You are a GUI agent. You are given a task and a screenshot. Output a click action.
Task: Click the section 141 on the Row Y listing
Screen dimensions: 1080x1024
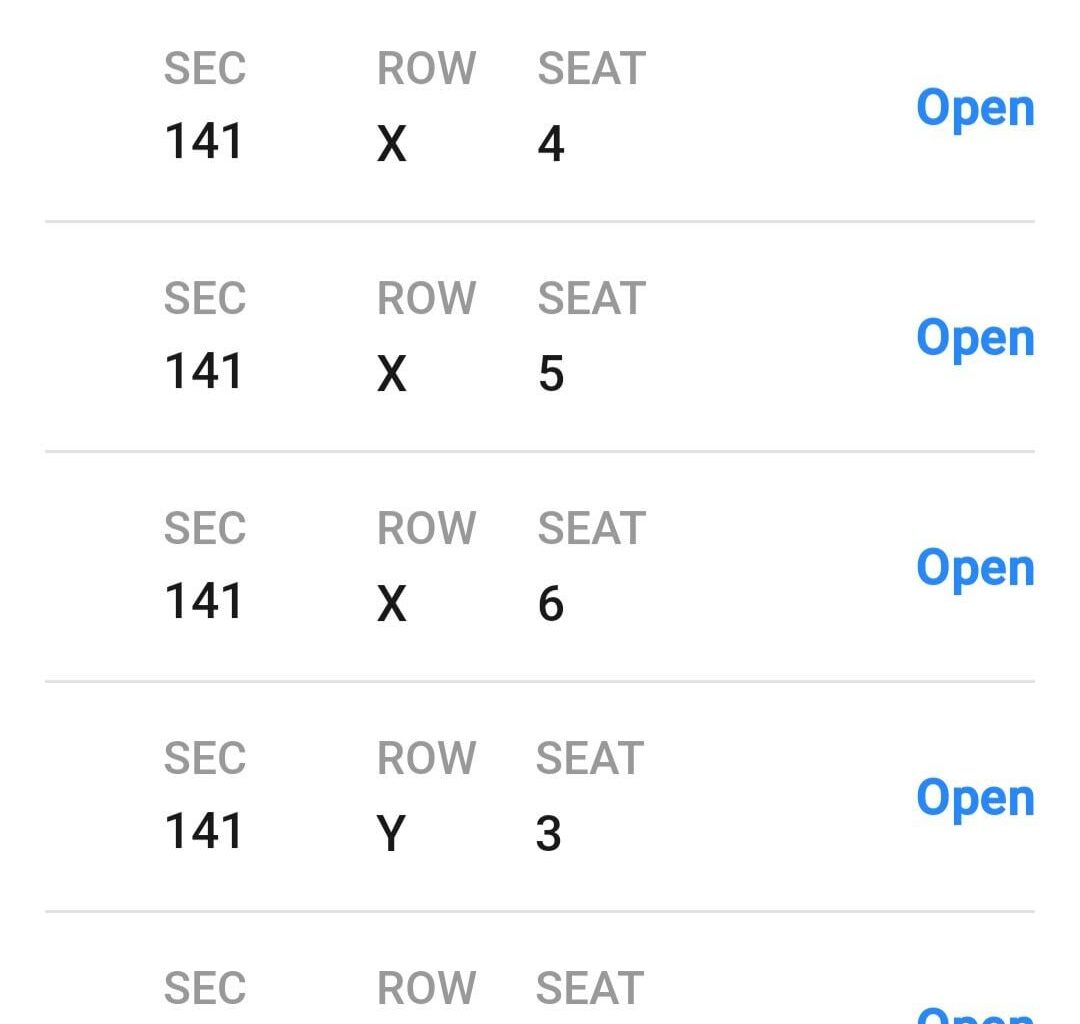coord(203,831)
